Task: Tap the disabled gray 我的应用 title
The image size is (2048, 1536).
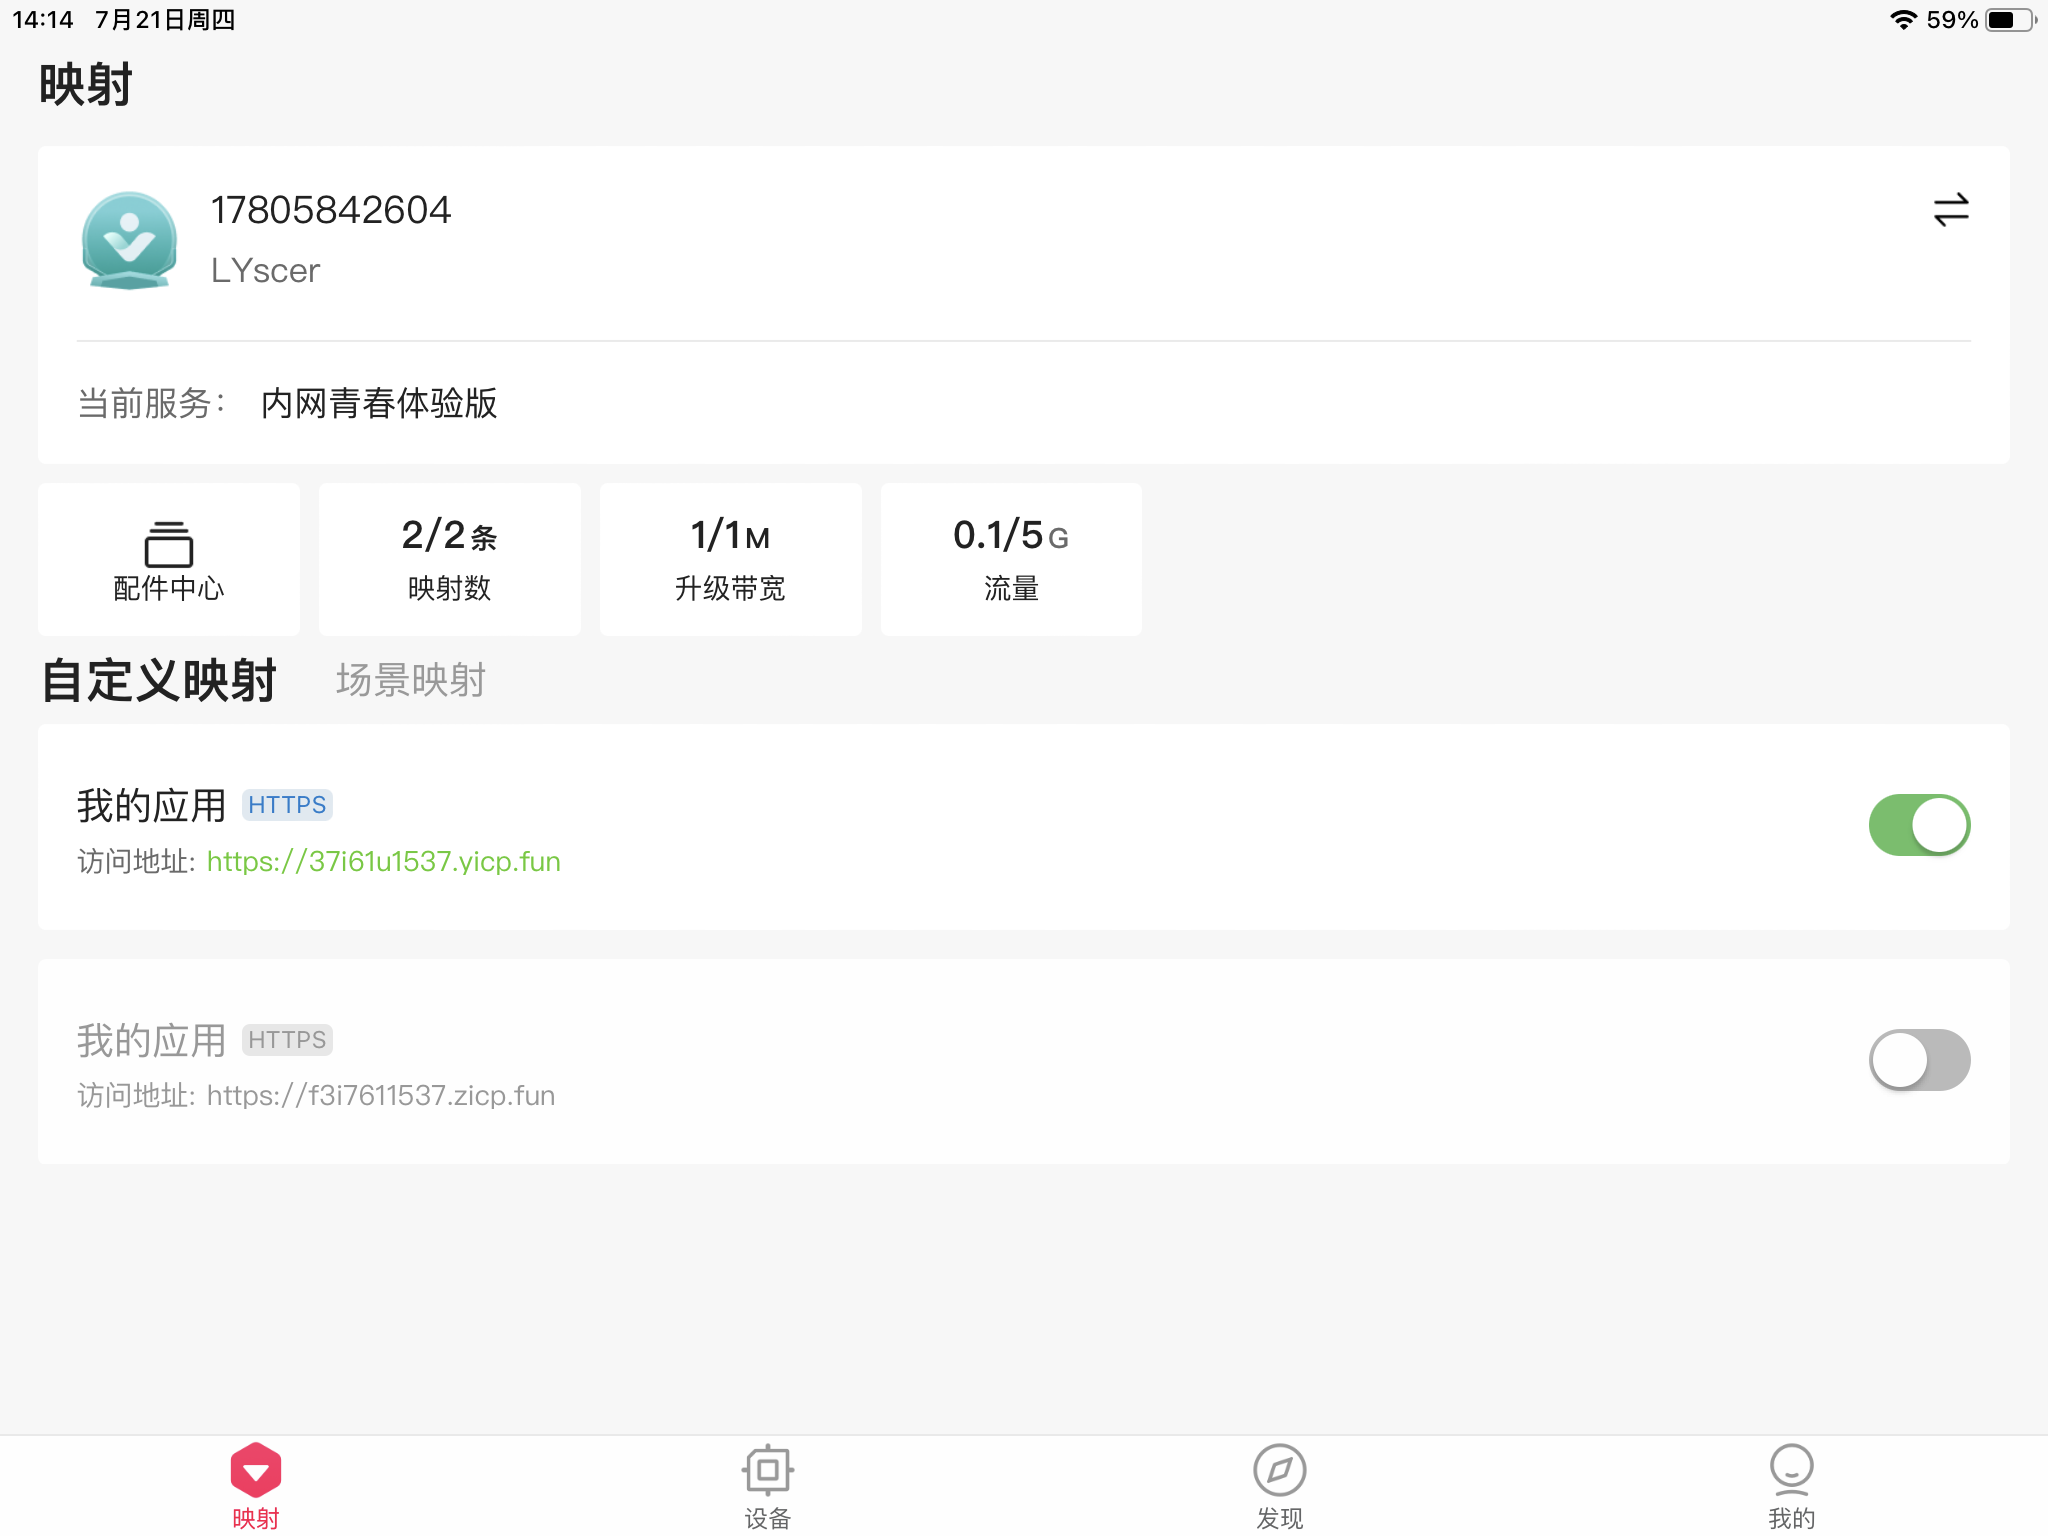Action: point(152,1041)
